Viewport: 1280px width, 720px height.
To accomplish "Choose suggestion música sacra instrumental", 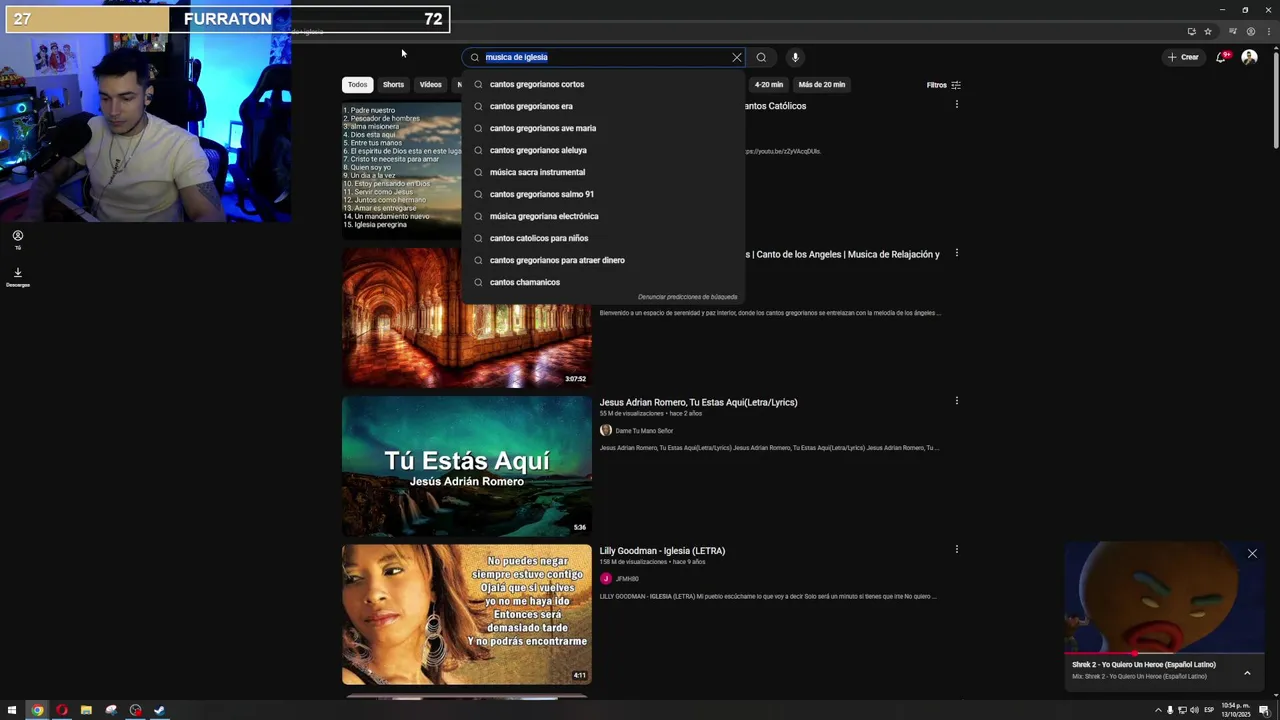I will tap(603, 172).
